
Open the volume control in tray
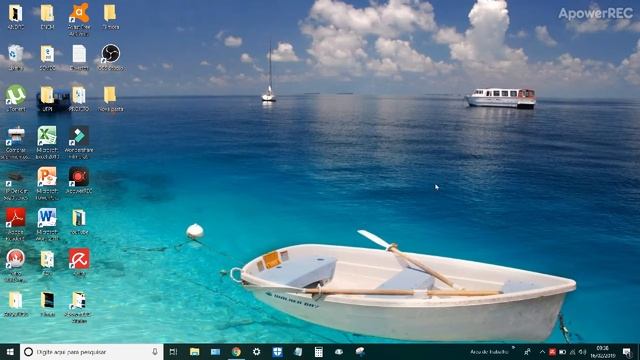tap(583, 352)
